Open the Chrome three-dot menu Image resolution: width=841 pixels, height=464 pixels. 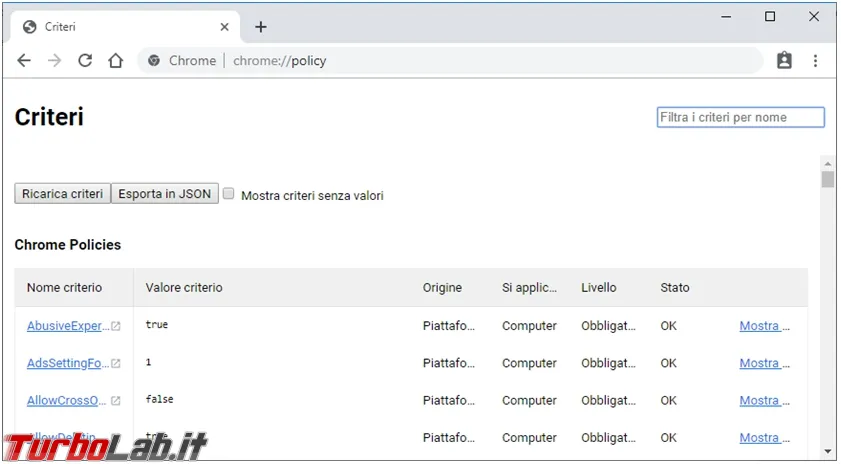[815, 61]
